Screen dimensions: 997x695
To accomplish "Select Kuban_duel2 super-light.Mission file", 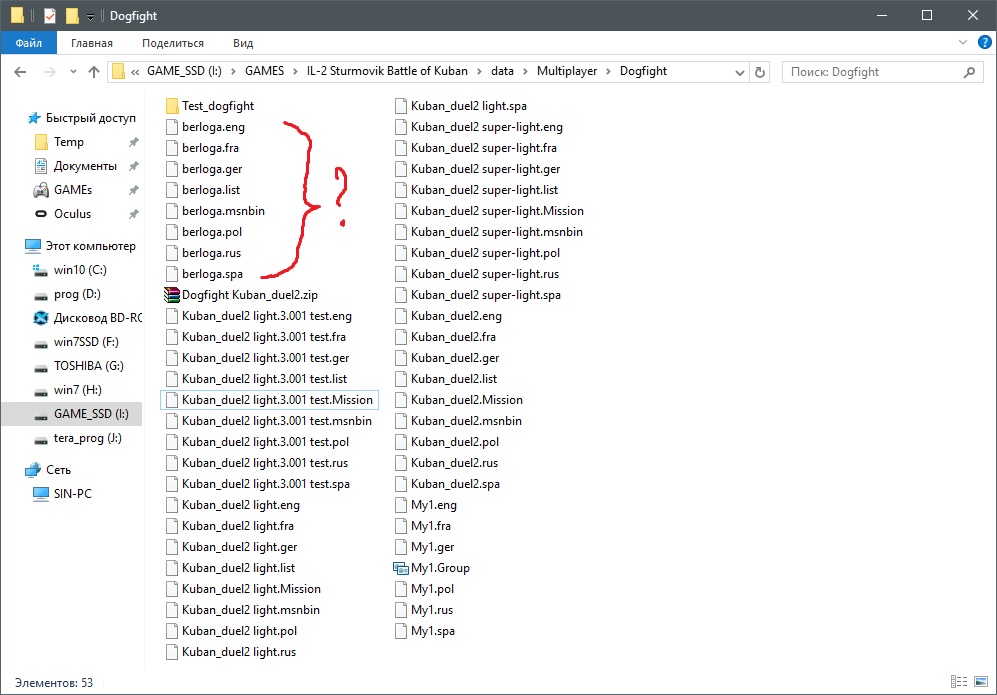I will tap(497, 211).
